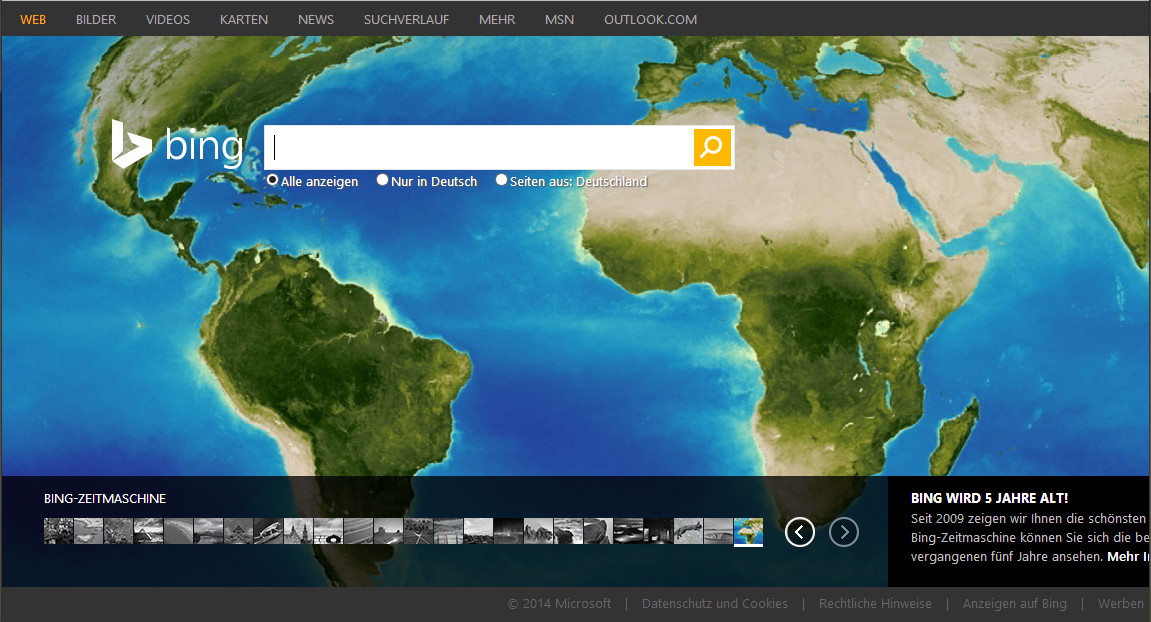Open the boat thumbnail in Bing-Zeitmaschine
1151x622 pixels.
point(269,531)
